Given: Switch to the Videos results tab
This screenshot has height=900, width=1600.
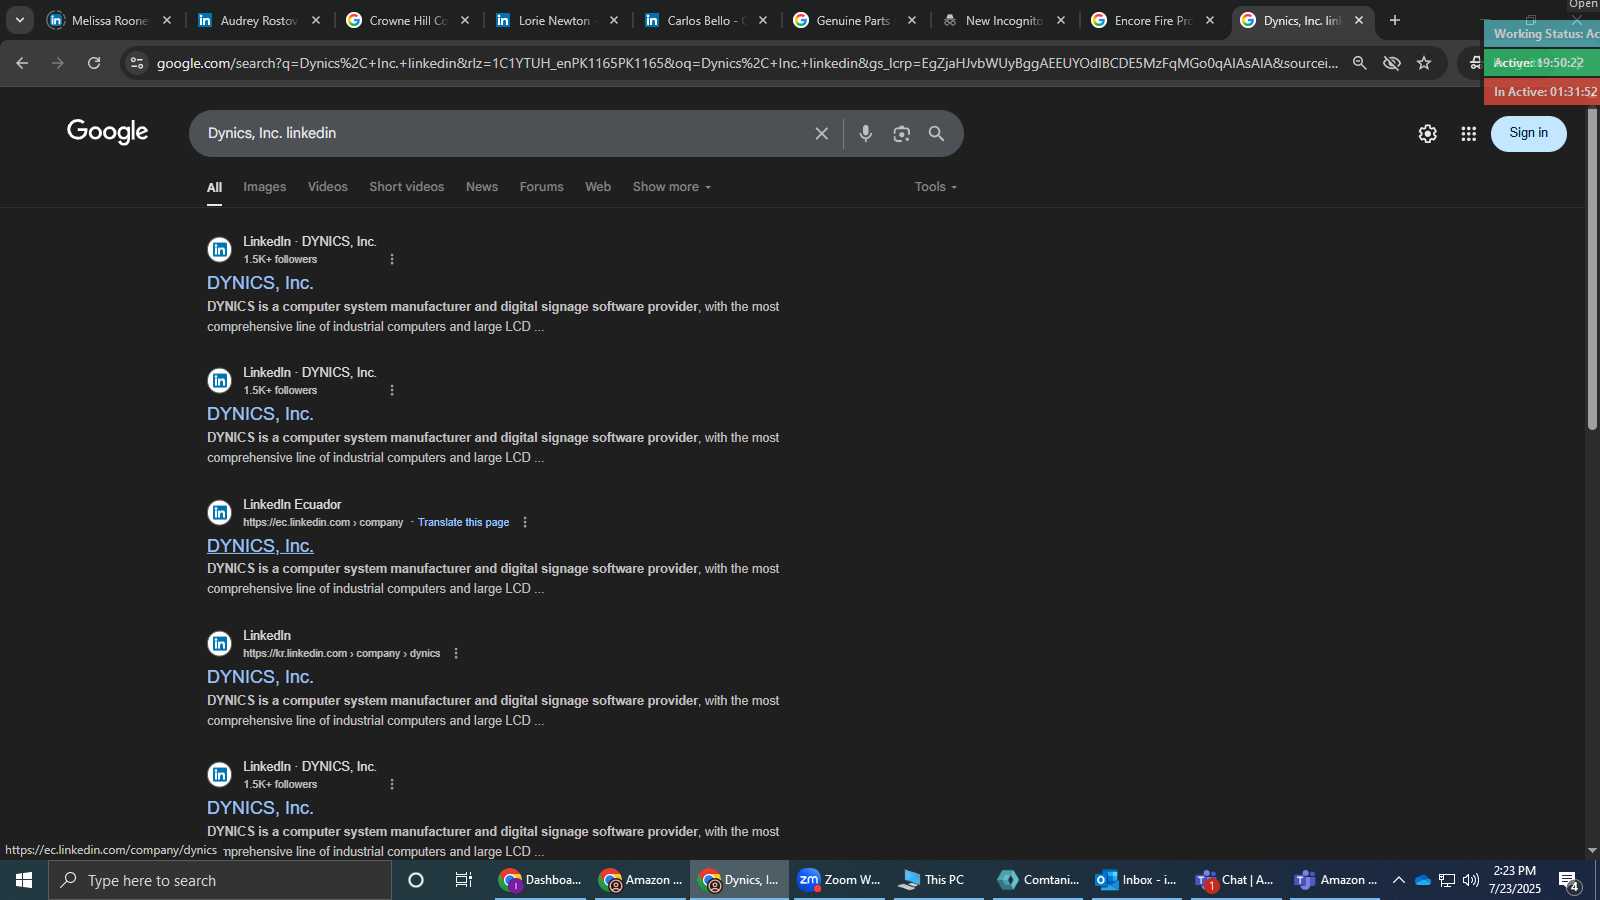Looking at the screenshot, I should (x=328, y=187).
